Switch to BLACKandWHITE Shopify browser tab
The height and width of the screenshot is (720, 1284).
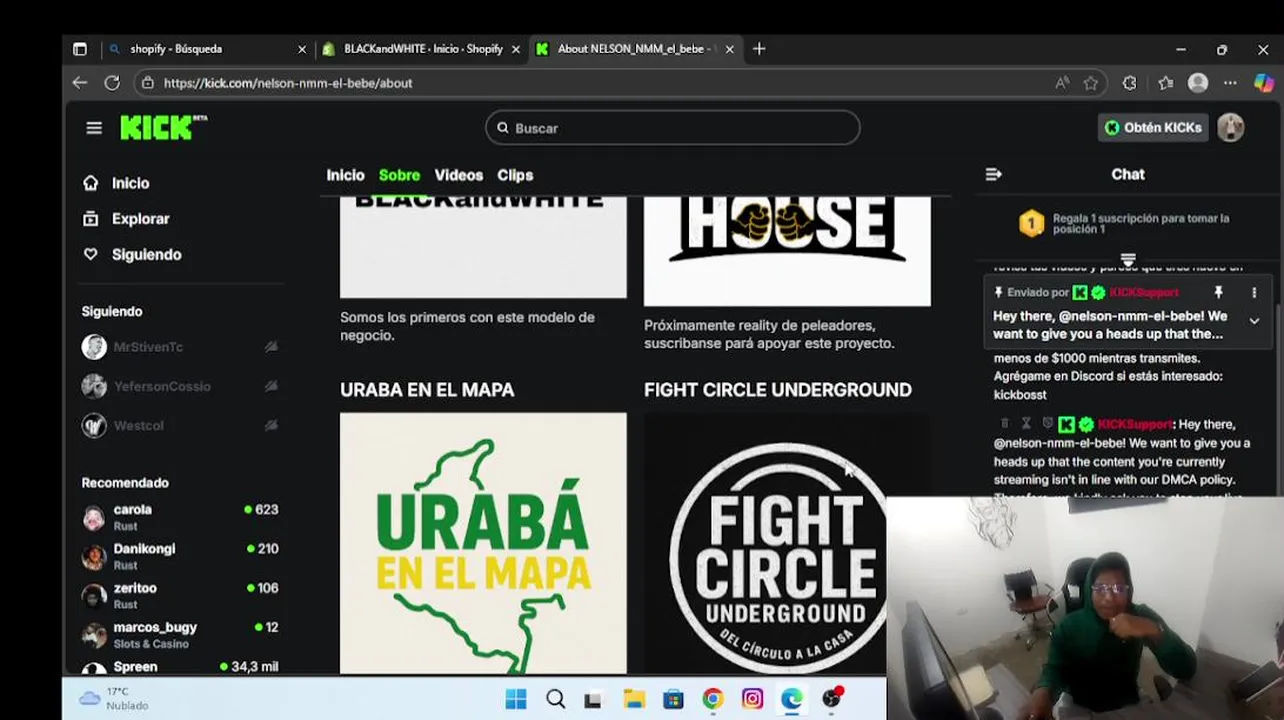click(421, 49)
